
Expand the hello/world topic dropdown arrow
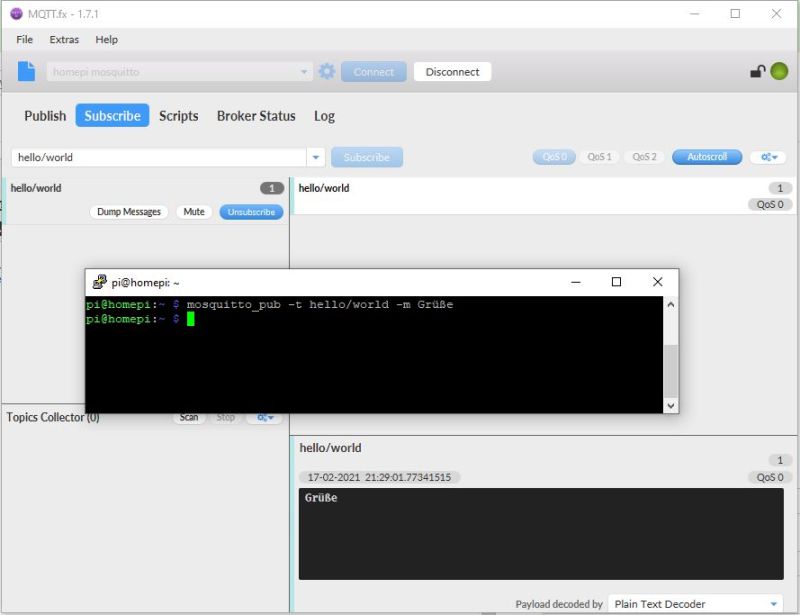click(x=316, y=157)
